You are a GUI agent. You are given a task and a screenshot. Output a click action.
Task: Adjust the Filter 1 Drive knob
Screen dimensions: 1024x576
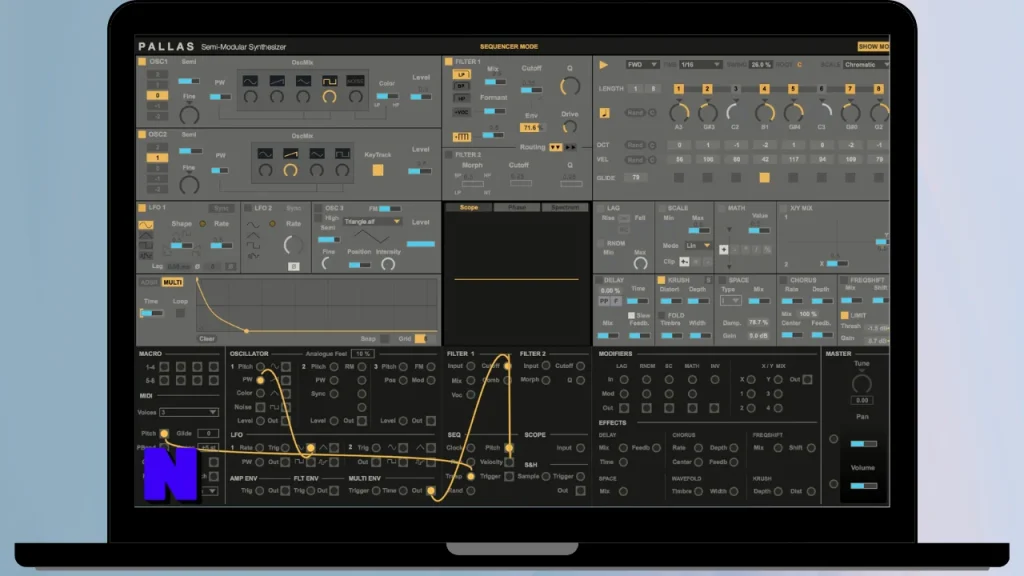tap(569, 127)
